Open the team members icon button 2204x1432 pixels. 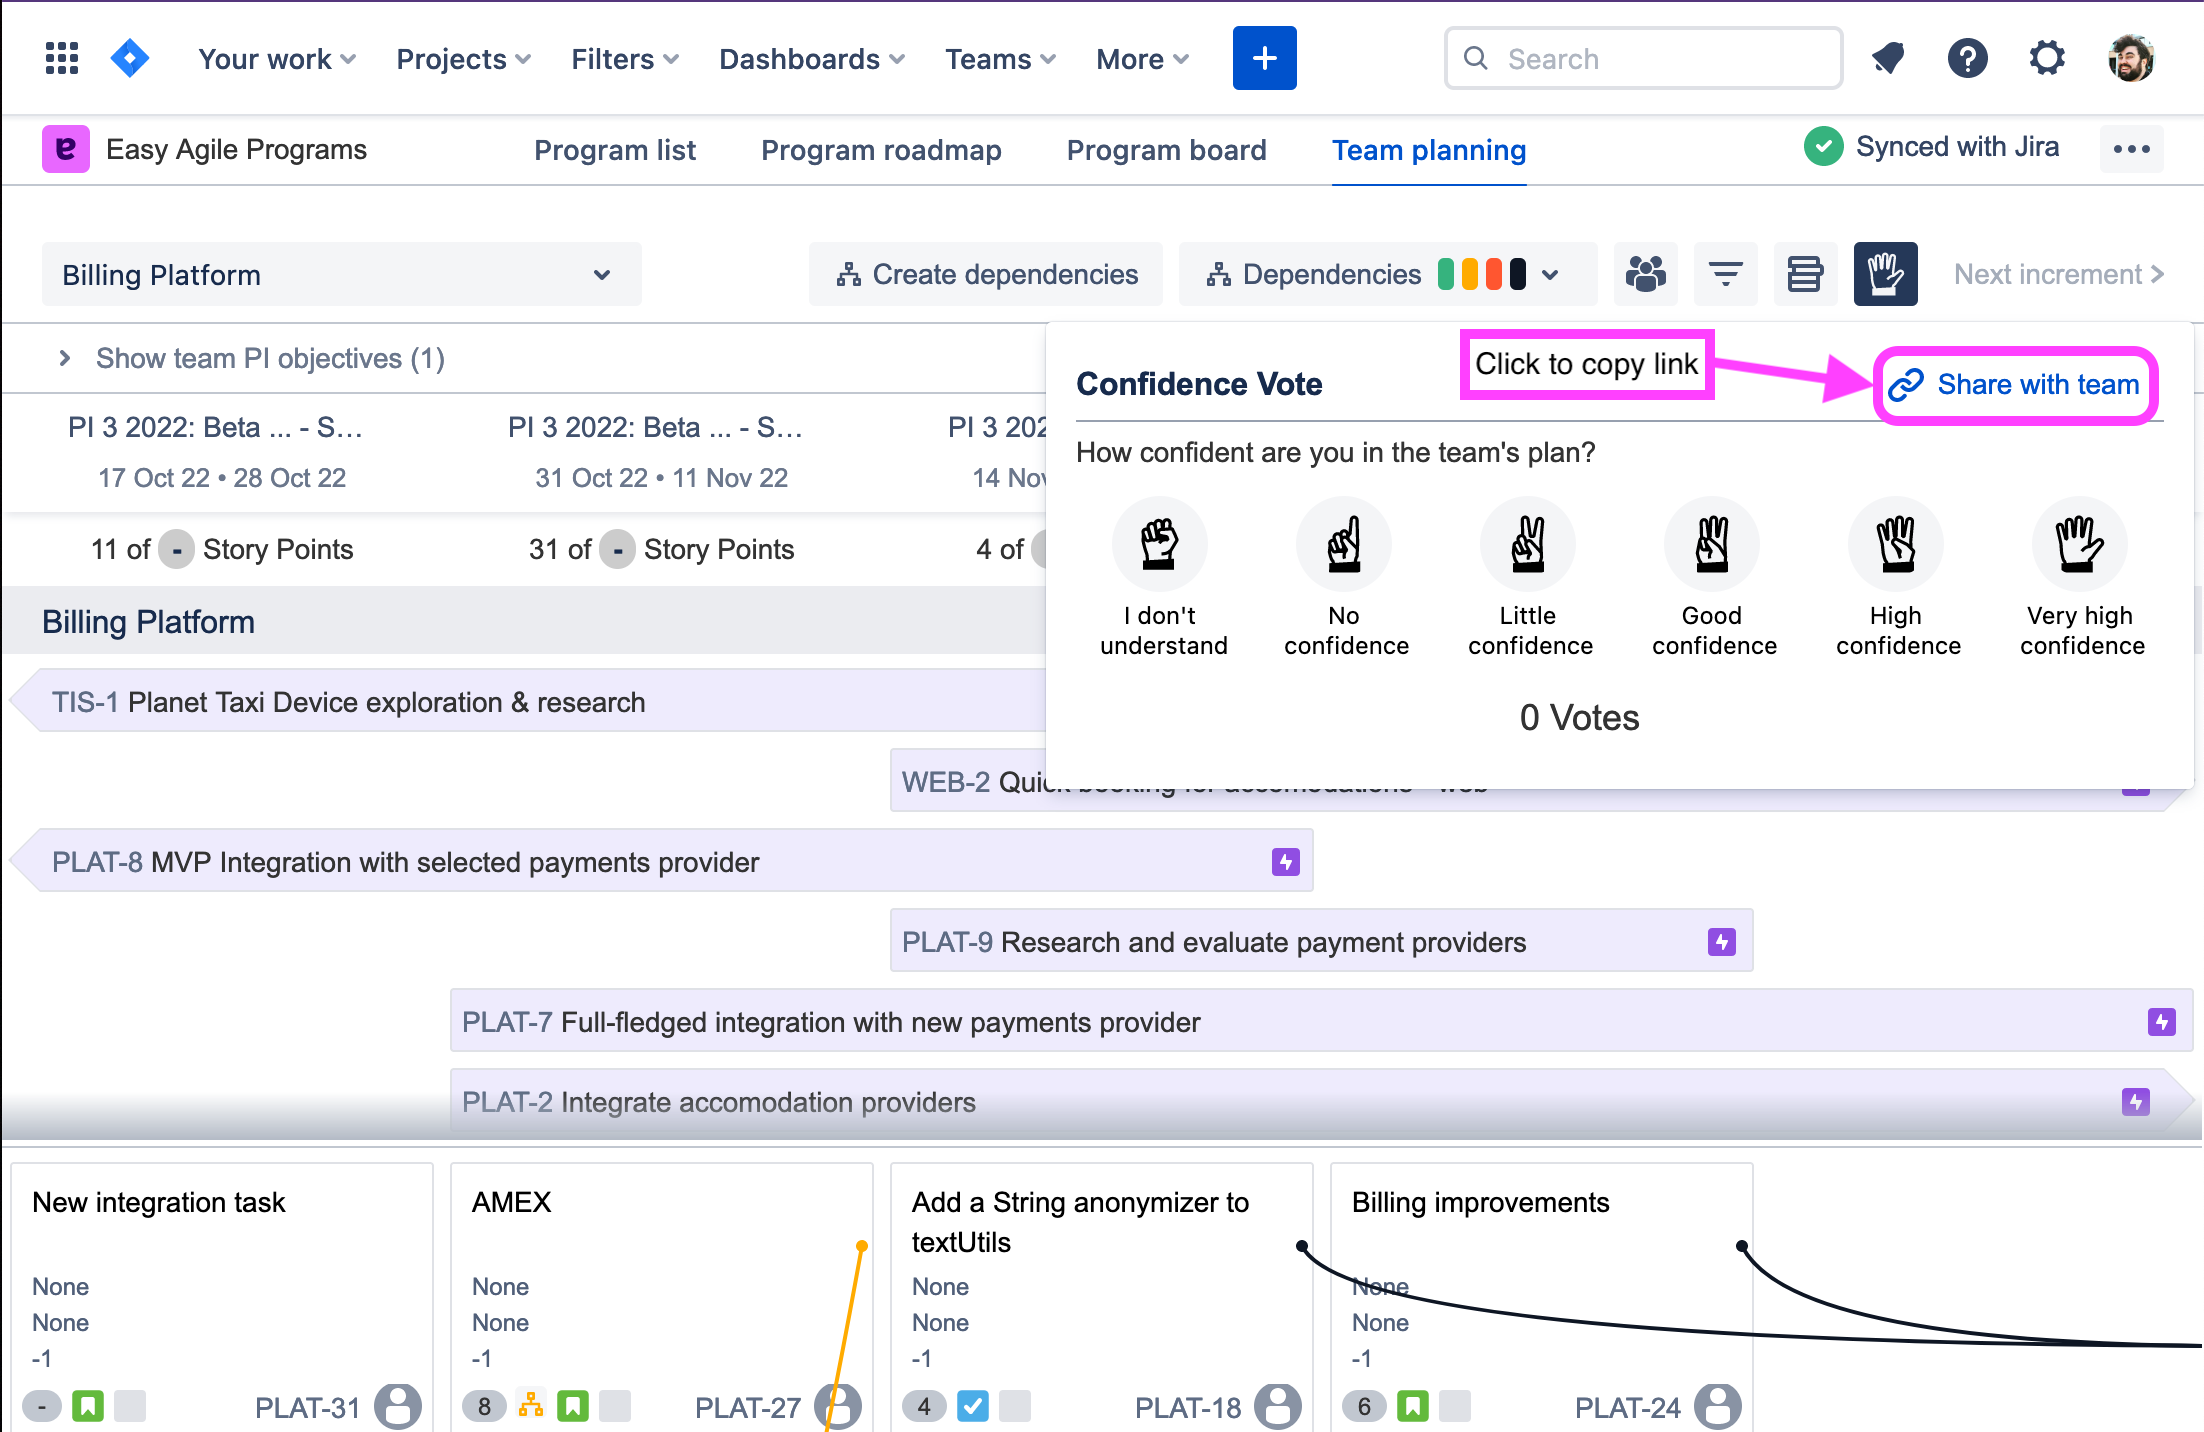tap(1645, 274)
